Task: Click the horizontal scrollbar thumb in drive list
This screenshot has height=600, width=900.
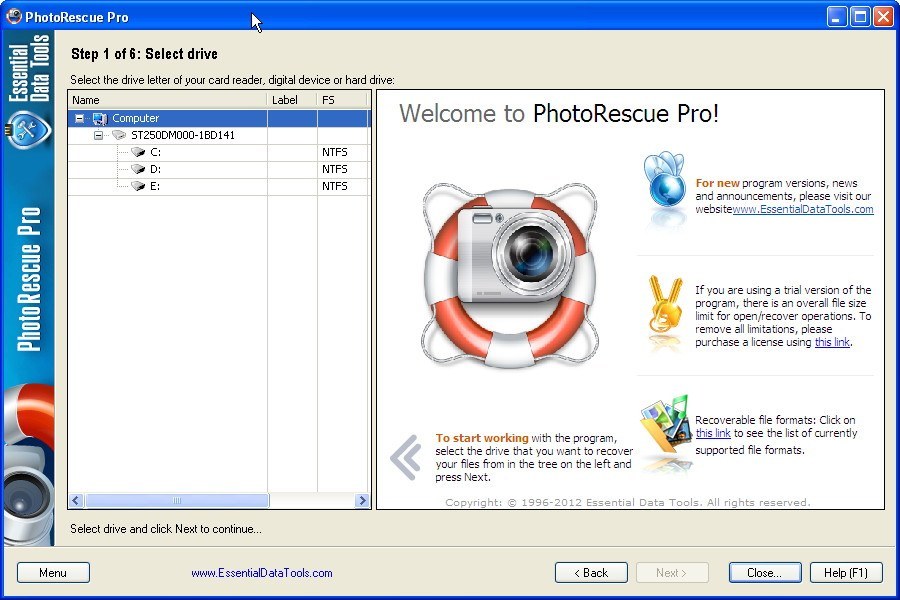Action: coord(177,501)
